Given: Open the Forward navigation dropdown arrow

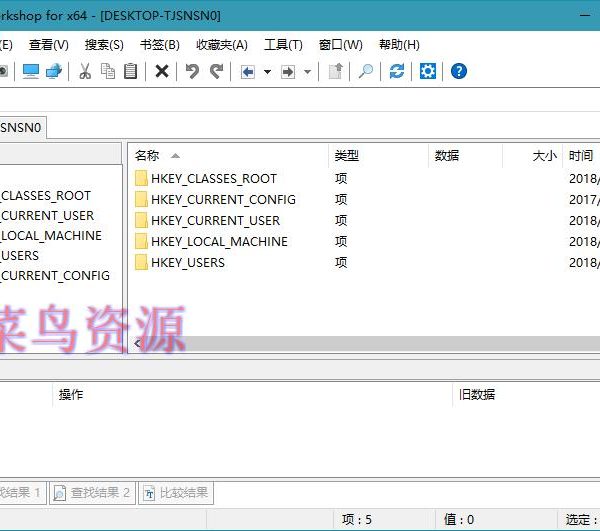Looking at the screenshot, I should coord(307,72).
